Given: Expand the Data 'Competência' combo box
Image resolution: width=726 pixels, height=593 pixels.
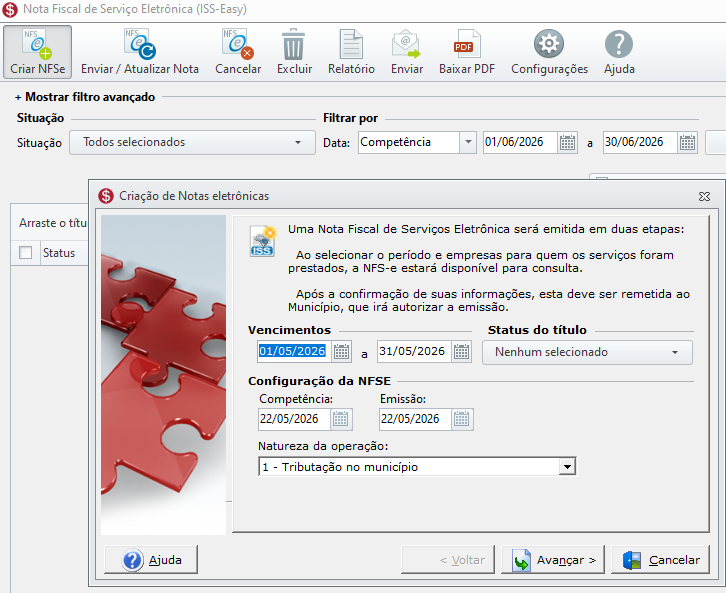Looking at the screenshot, I should (468, 142).
